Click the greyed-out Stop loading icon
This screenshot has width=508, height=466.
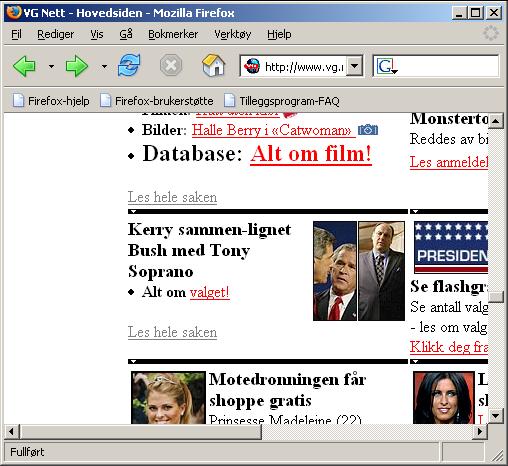pos(171,65)
